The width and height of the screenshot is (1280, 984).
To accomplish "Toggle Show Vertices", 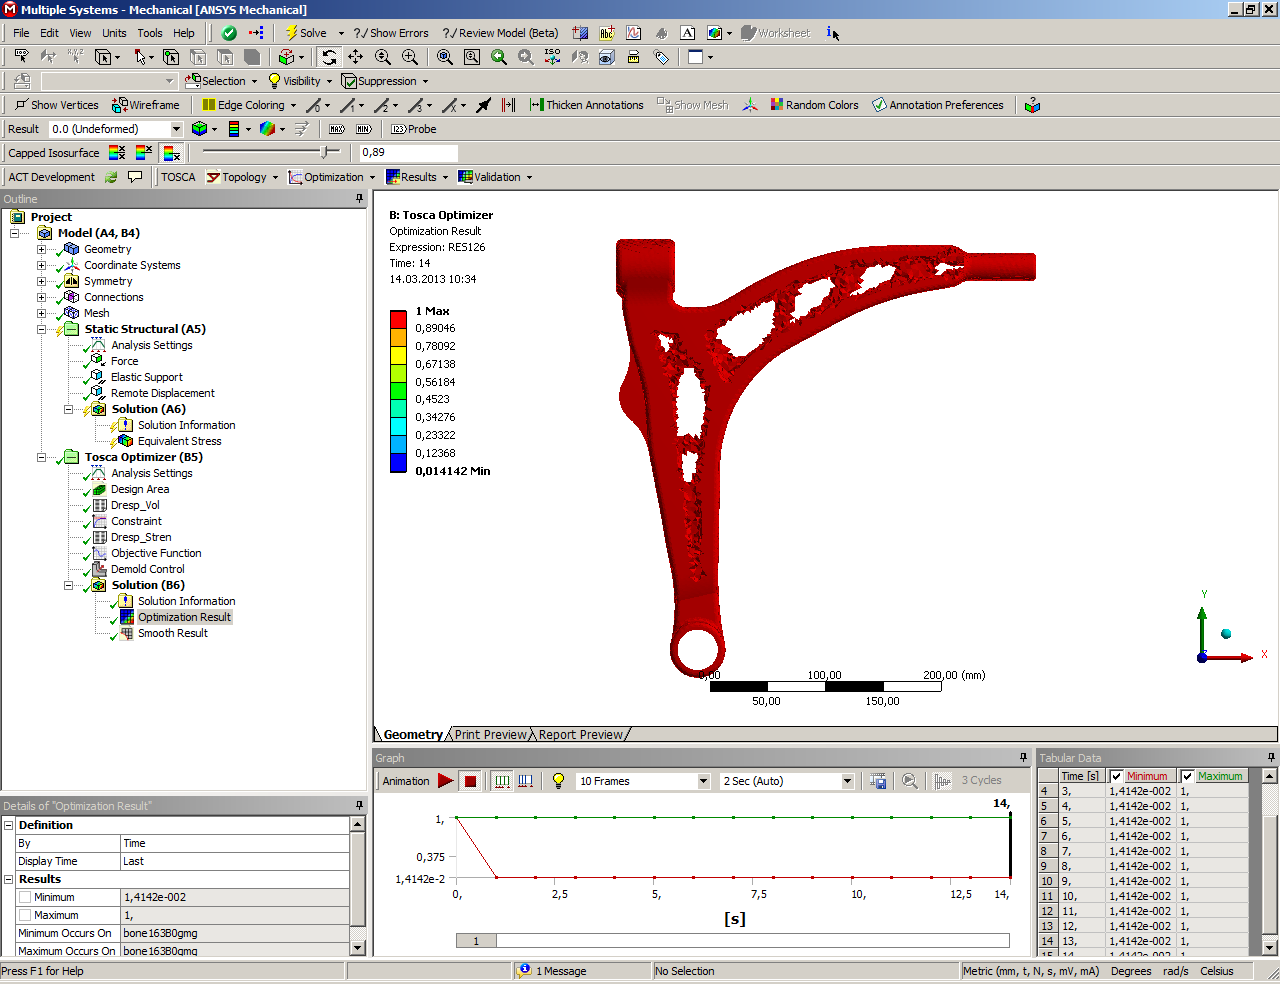I will click(x=57, y=105).
